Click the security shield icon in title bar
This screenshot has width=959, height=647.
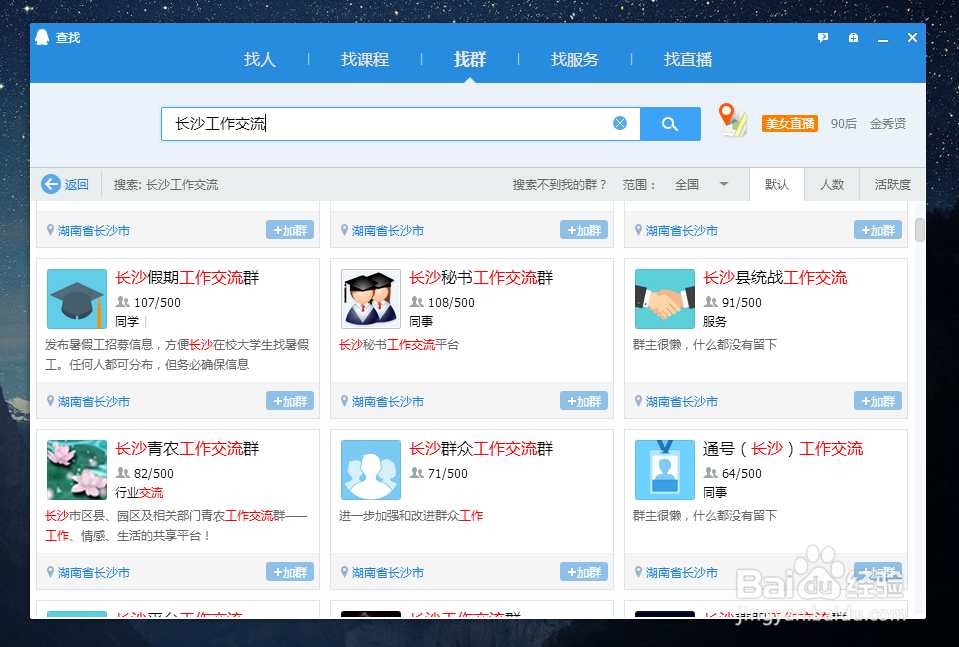(853, 37)
